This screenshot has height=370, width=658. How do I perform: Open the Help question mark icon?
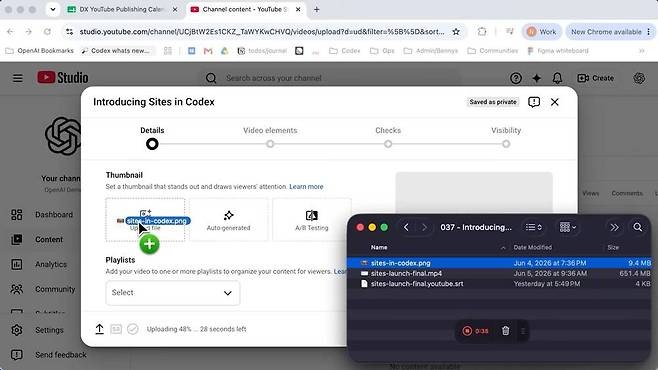[516, 78]
